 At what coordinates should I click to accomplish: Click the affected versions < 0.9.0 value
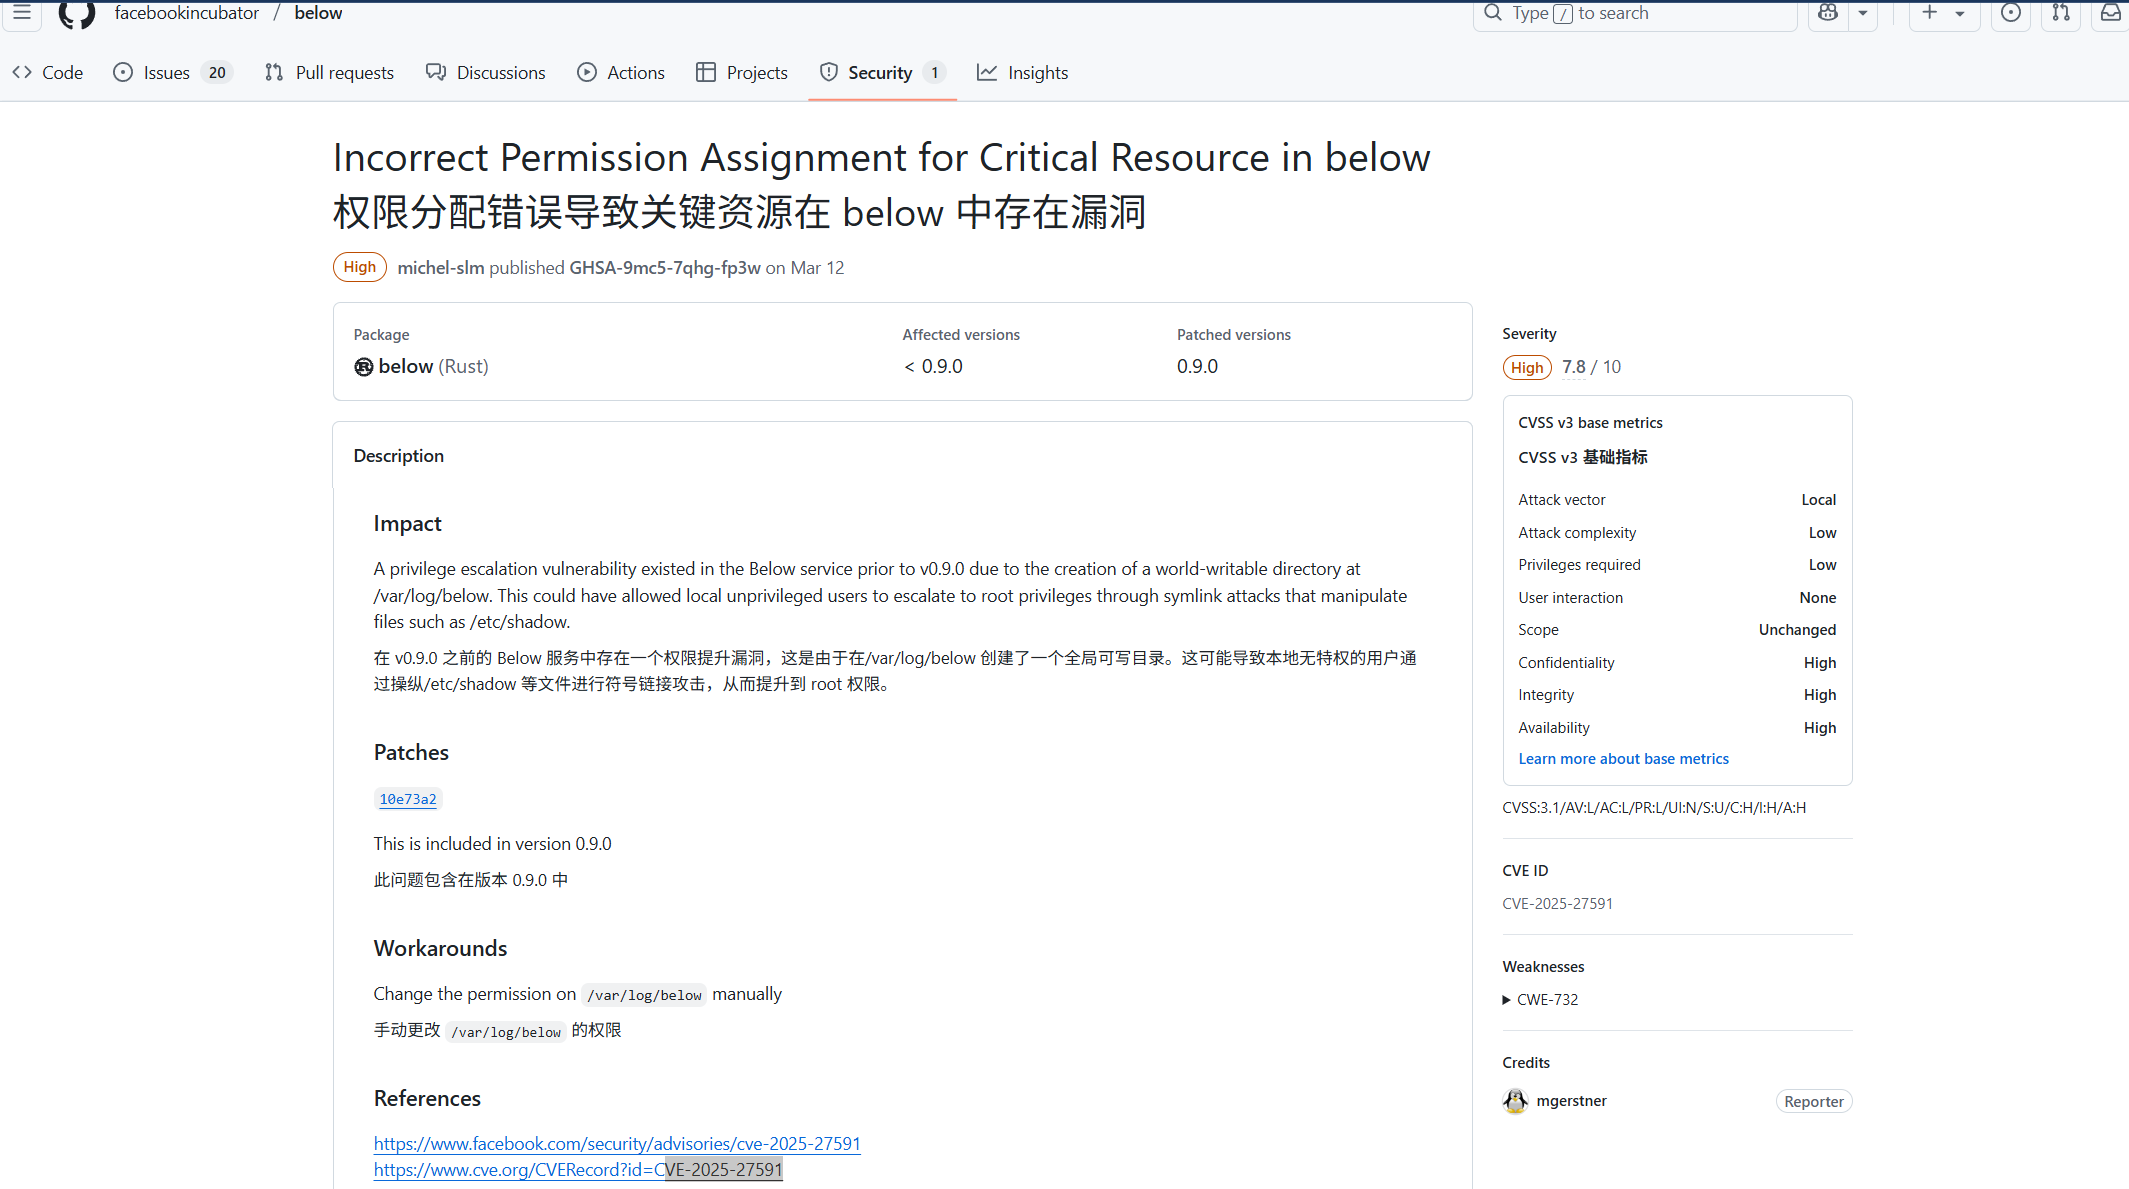tap(933, 367)
